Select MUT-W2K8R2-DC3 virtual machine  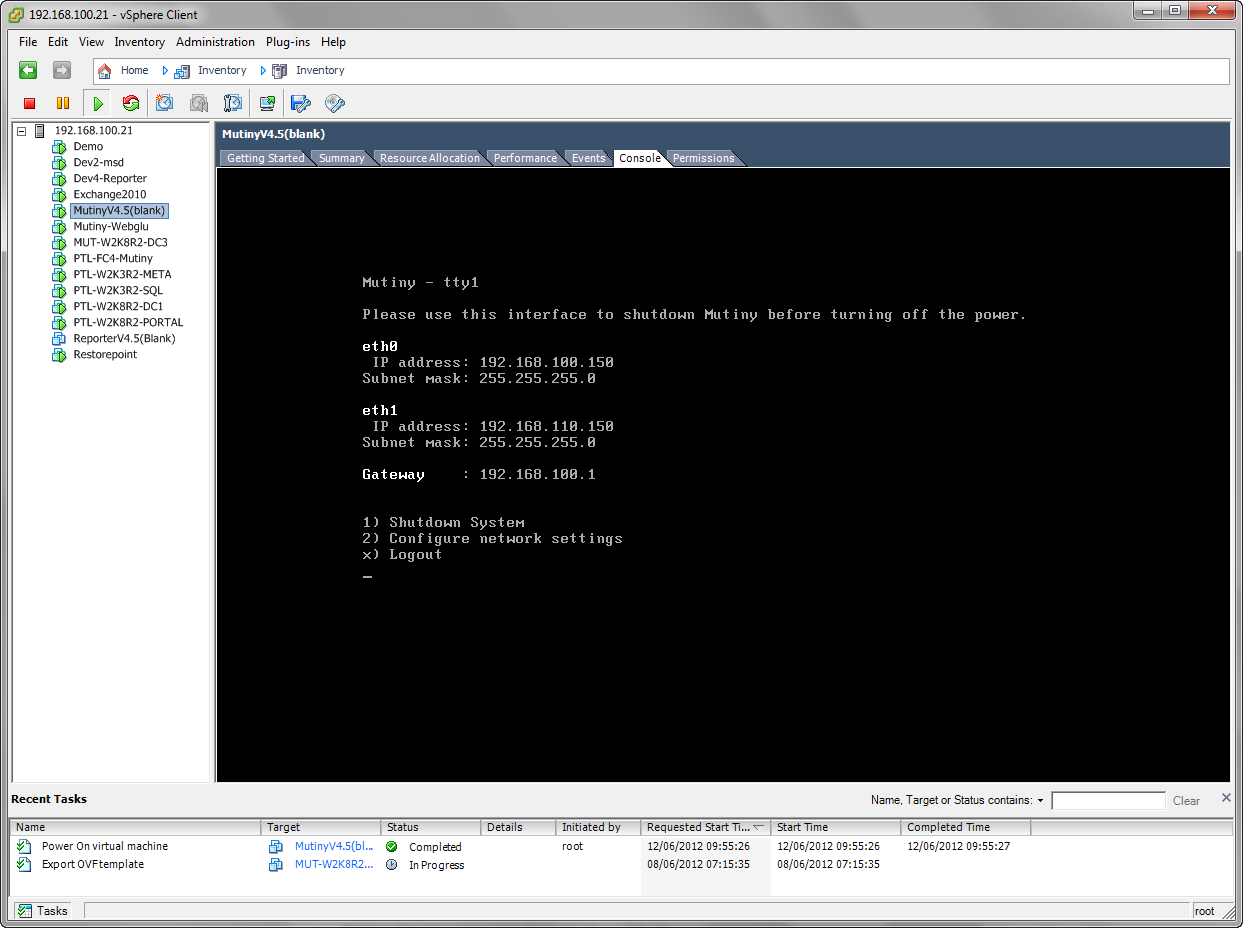[x=120, y=243]
